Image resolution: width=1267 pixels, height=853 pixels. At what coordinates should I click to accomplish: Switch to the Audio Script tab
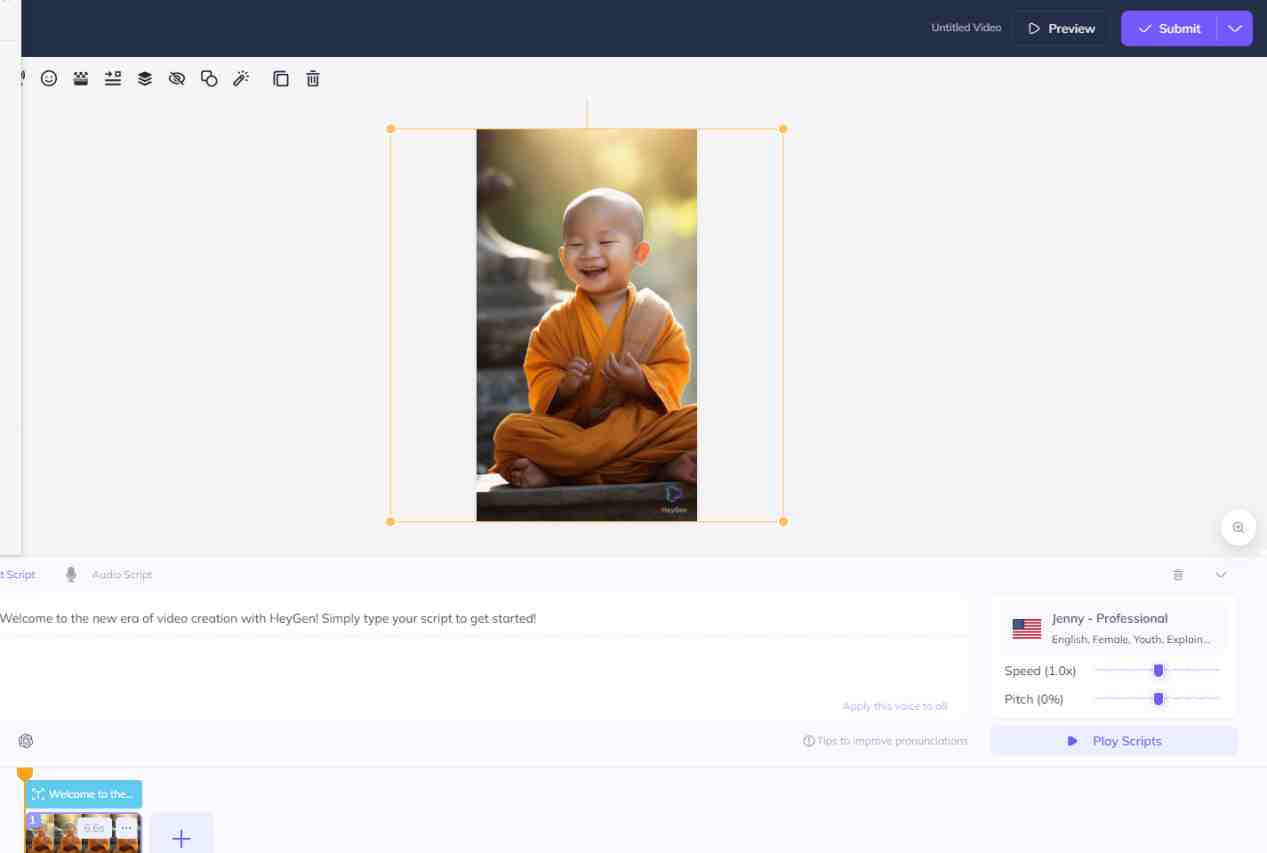click(x=110, y=575)
